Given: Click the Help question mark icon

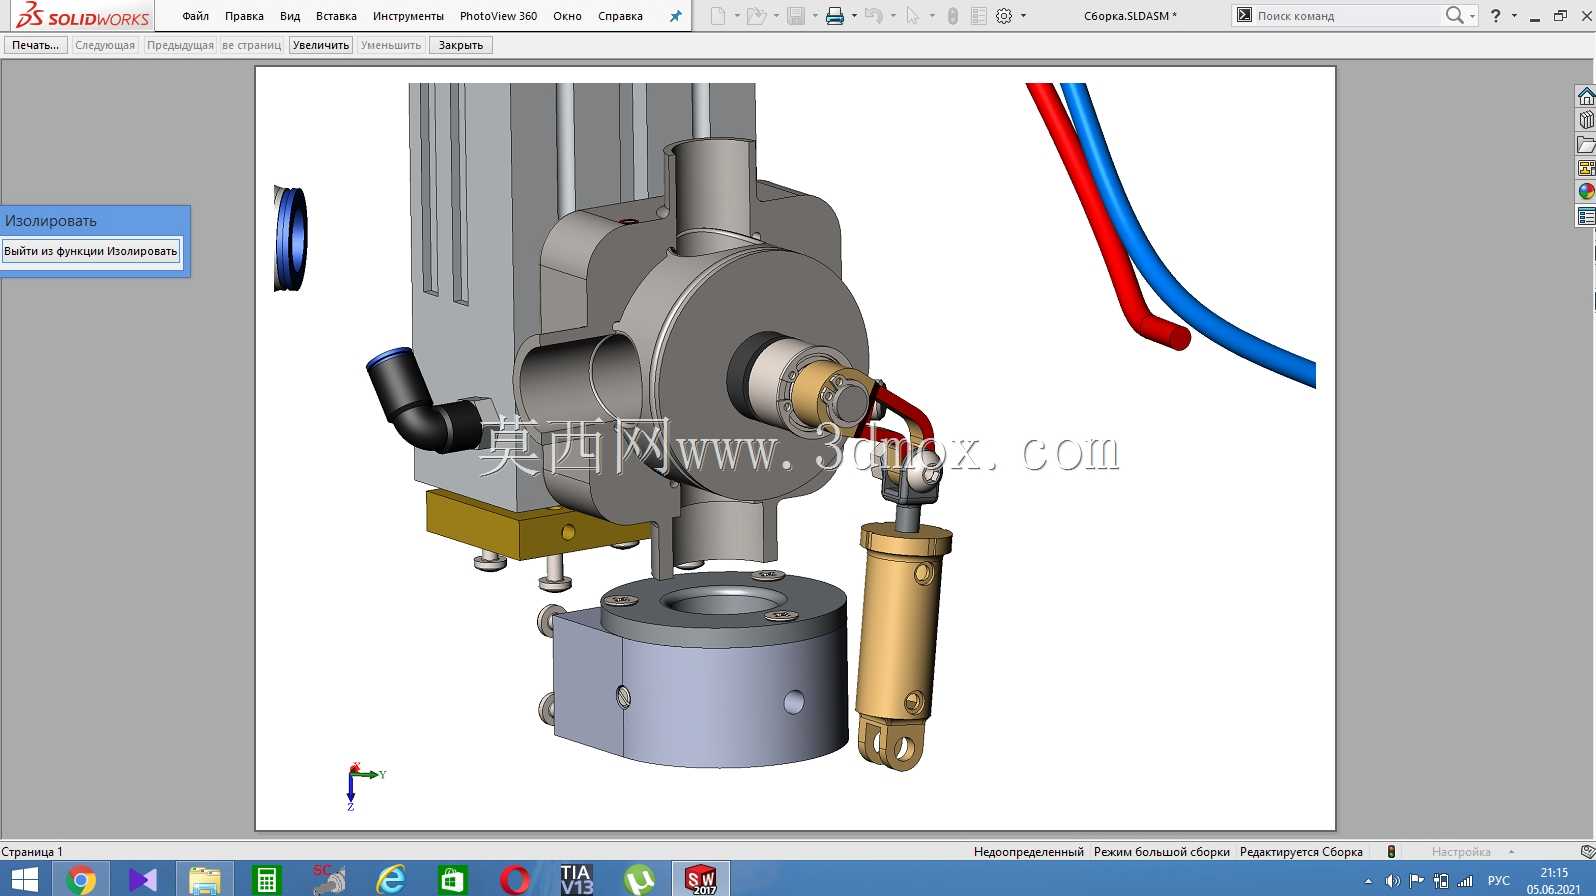Looking at the screenshot, I should coord(1496,16).
